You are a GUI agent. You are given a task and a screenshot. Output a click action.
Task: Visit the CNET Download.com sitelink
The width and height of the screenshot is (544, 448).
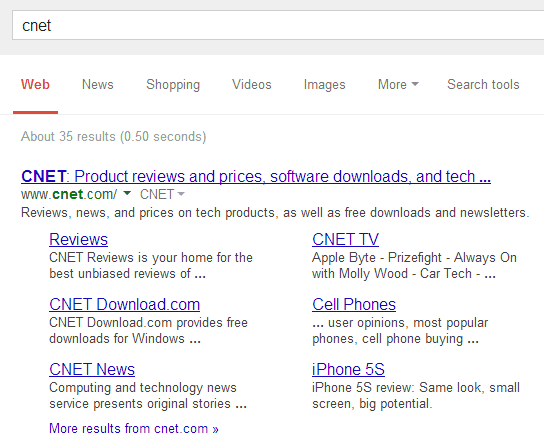(125, 304)
